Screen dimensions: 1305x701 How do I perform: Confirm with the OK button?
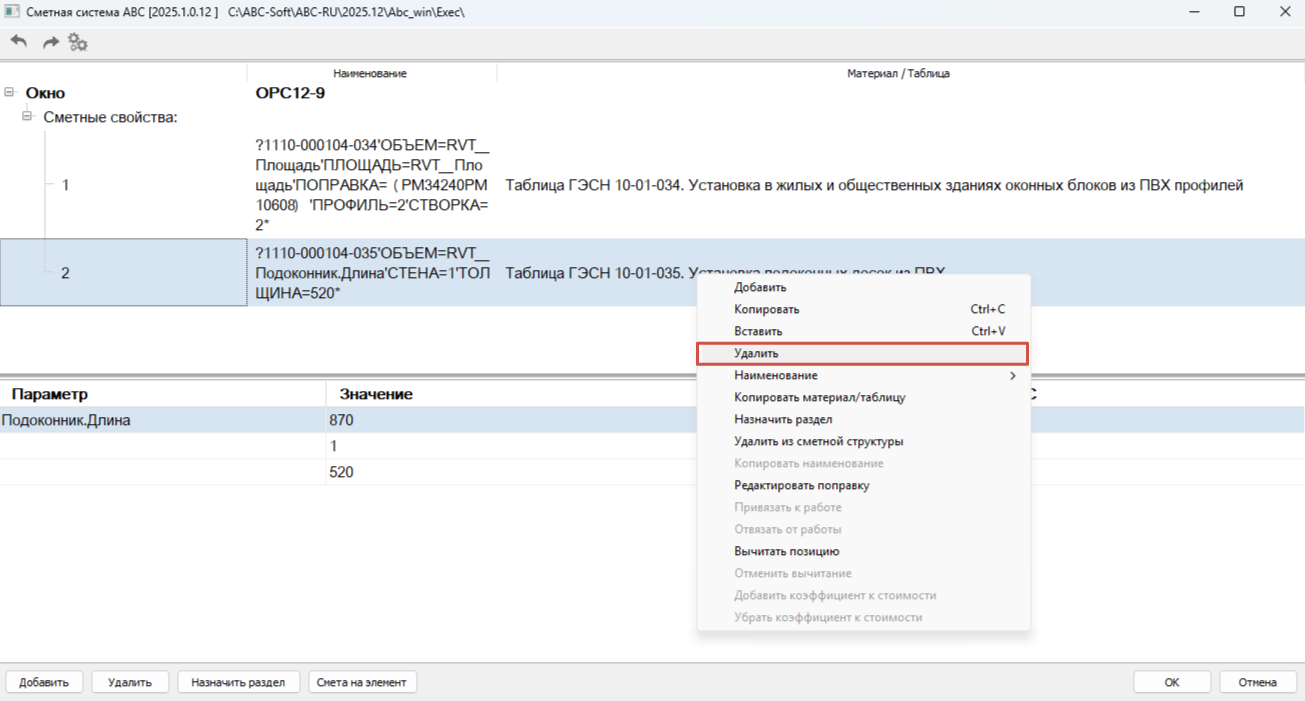[x=1172, y=682]
